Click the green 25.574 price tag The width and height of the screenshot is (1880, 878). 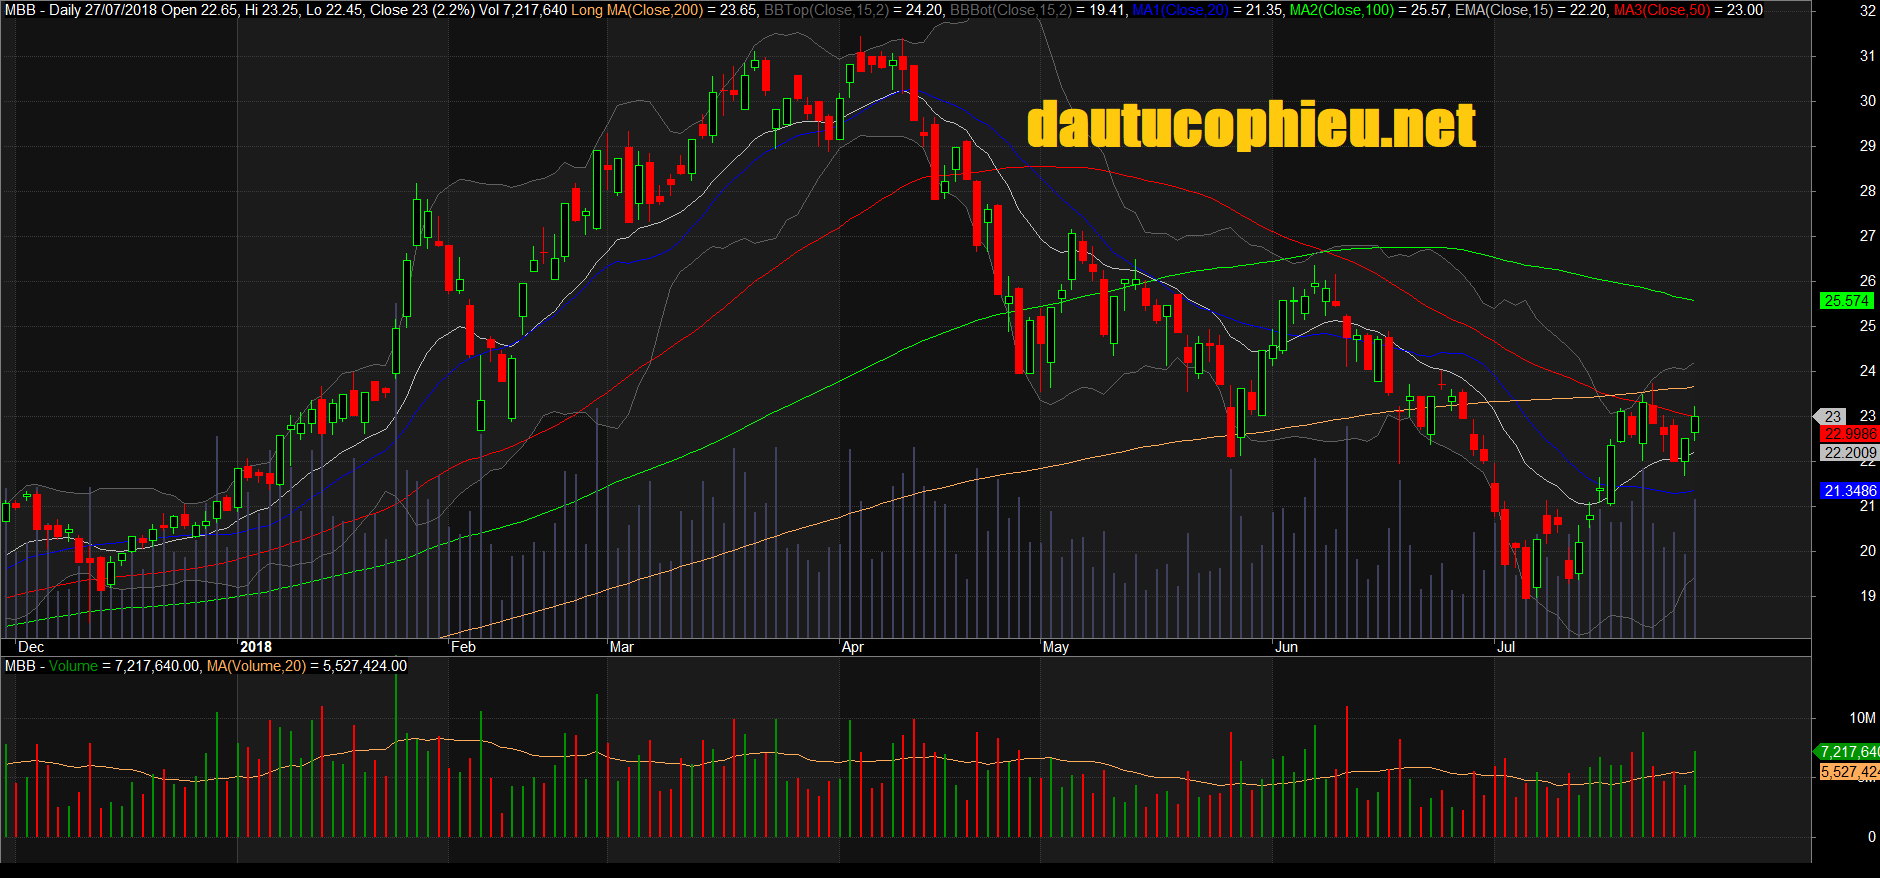1846,301
